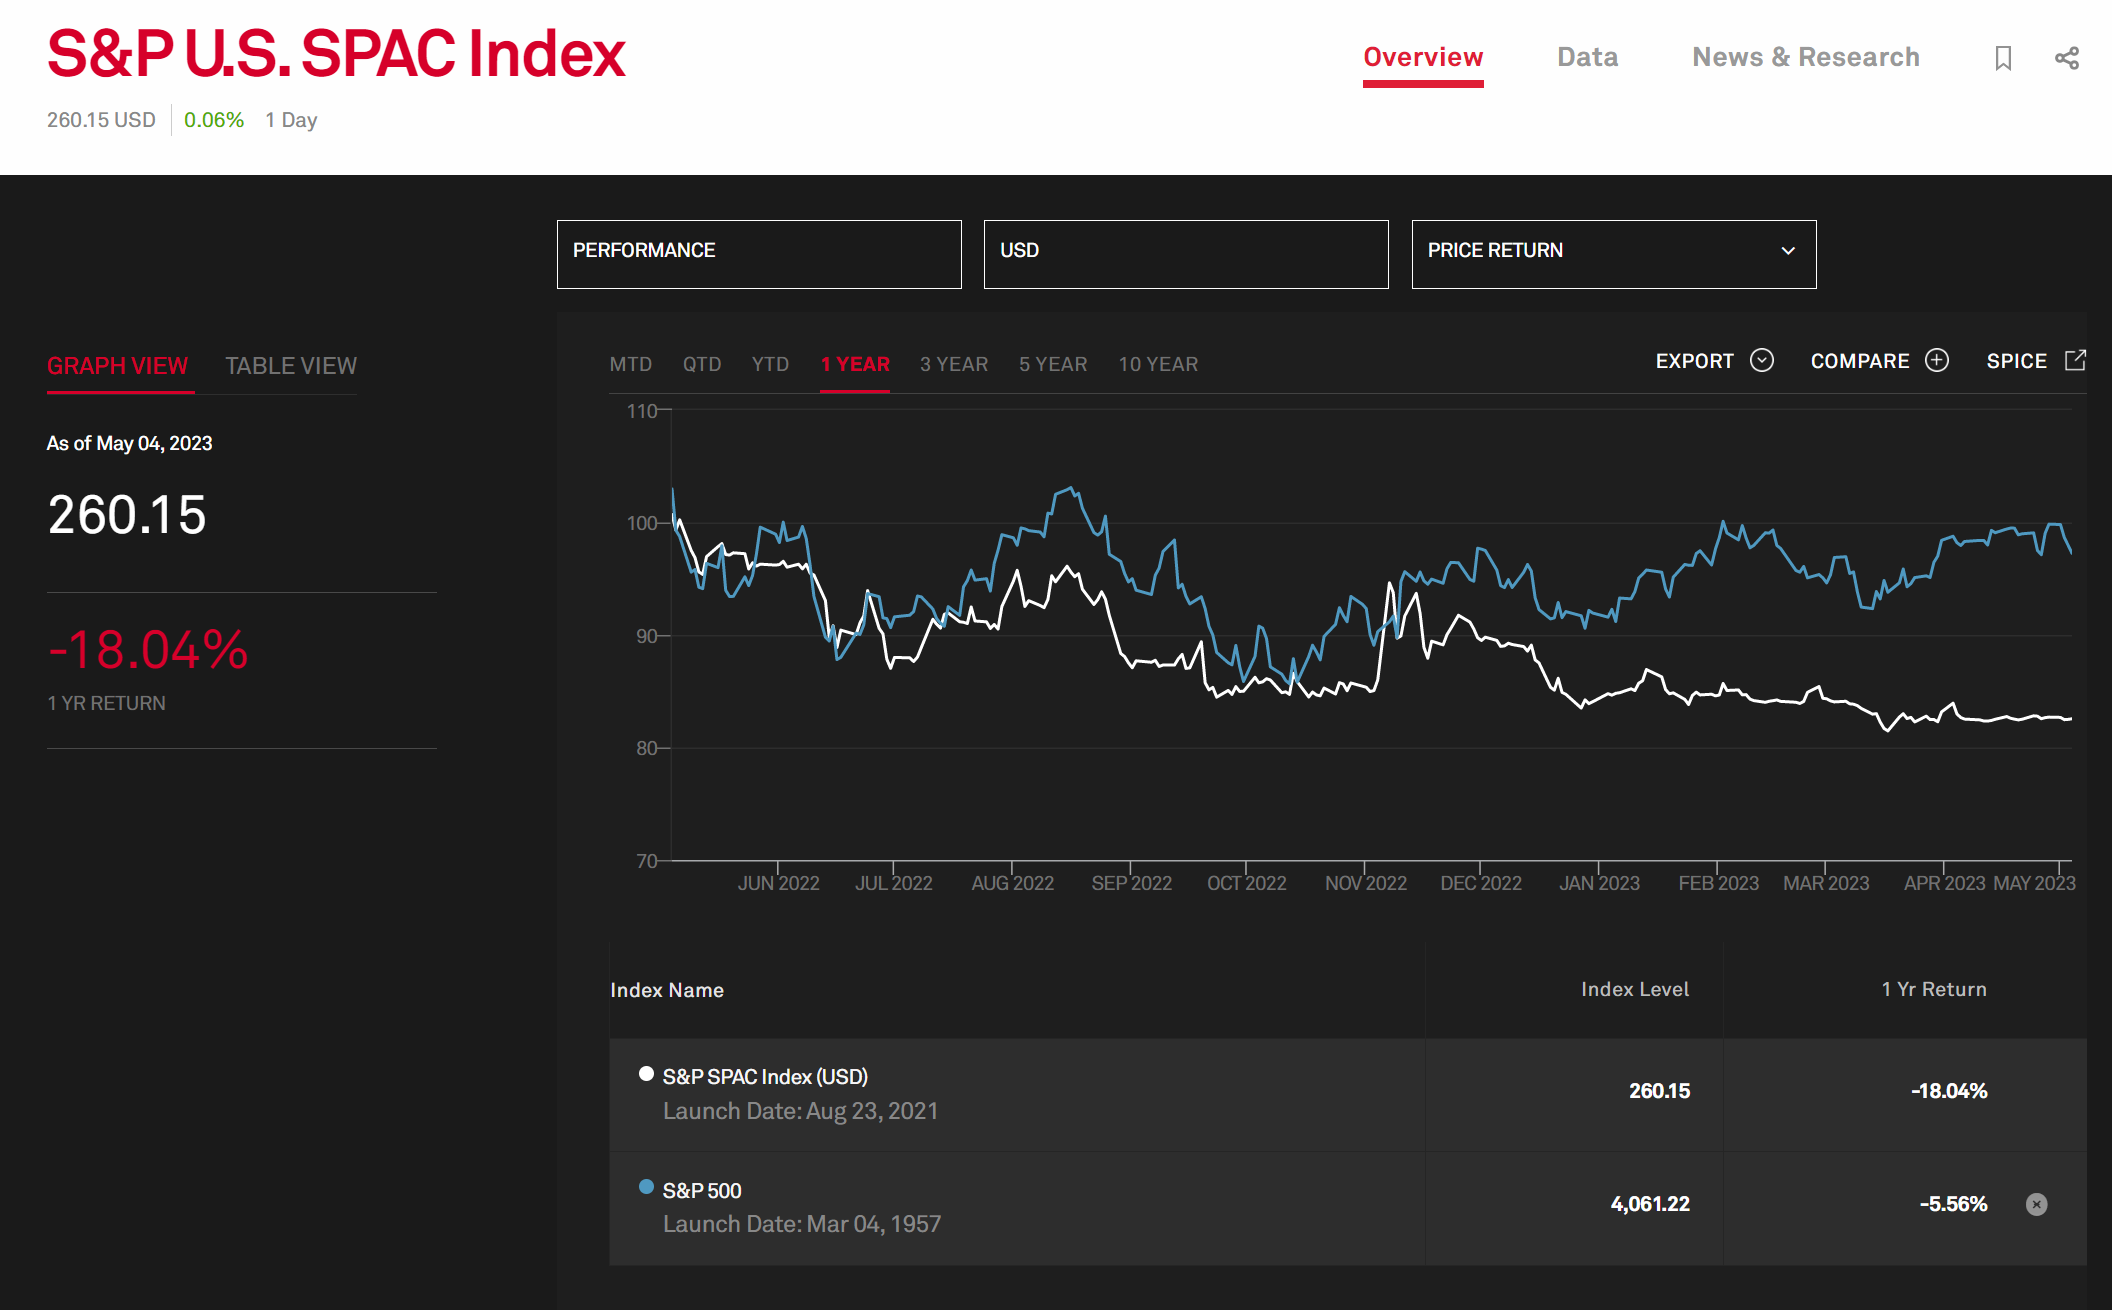Select the 3 Year time range
The image size is (2112, 1310).
[x=953, y=364]
